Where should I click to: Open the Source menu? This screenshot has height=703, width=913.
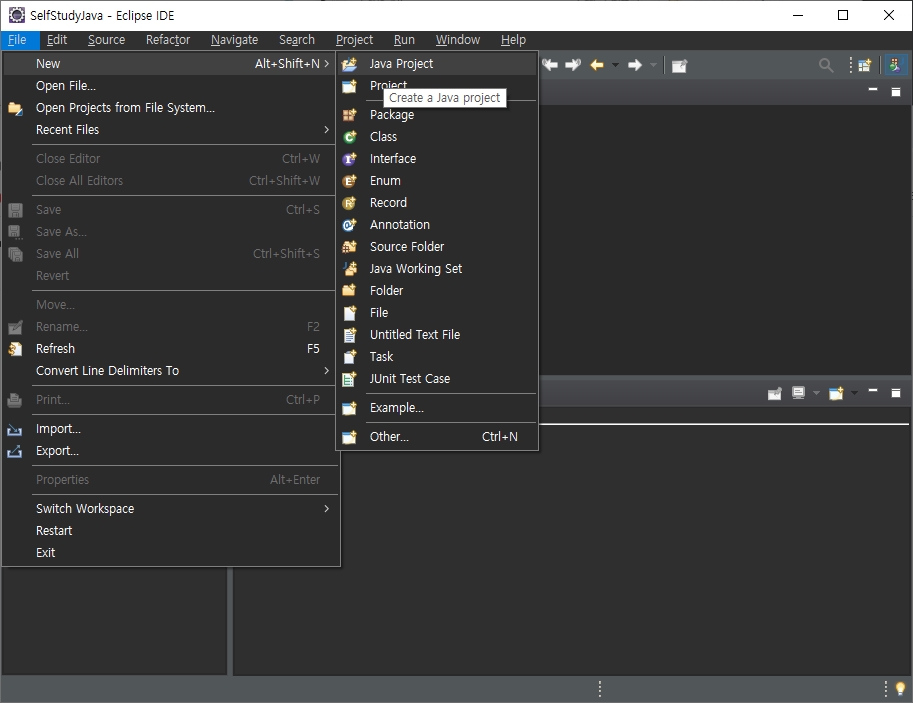pyautogui.click(x=107, y=40)
